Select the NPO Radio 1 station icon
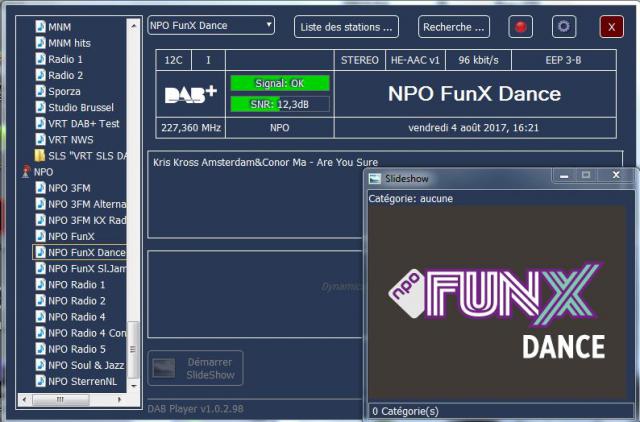Image resolution: width=640 pixels, height=422 pixels. pos(40,284)
